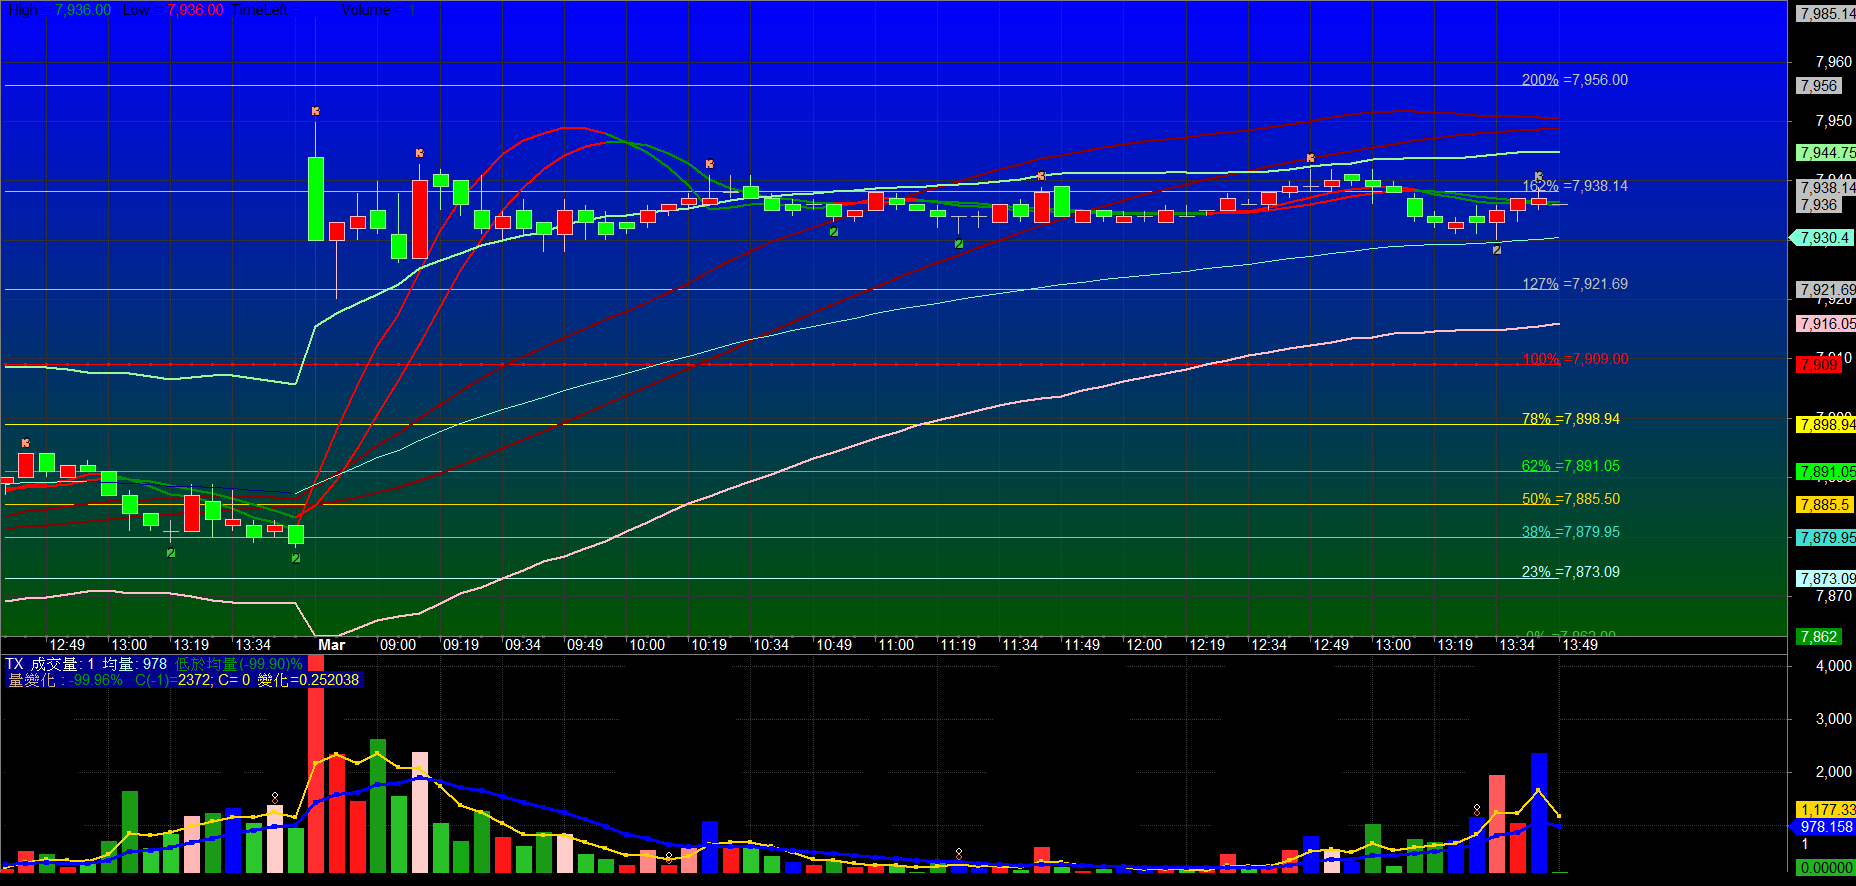This screenshot has width=1856, height=886.
Task: Click the Low = 7,936.00 readout
Action: point(173,10)
